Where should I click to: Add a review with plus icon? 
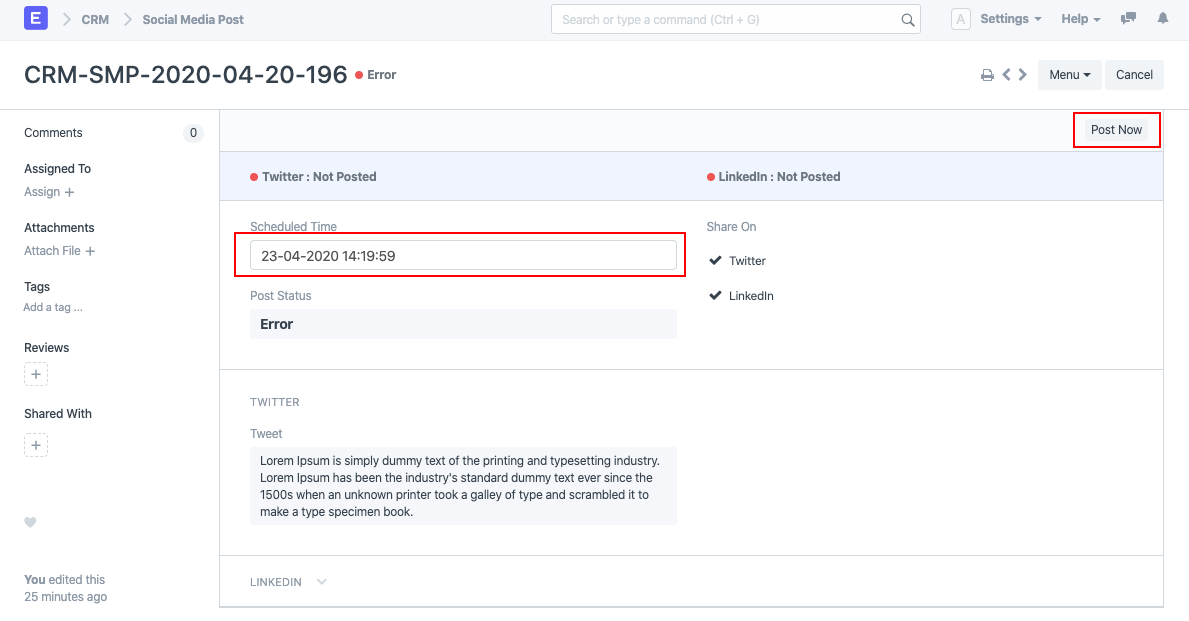[36, 375]
